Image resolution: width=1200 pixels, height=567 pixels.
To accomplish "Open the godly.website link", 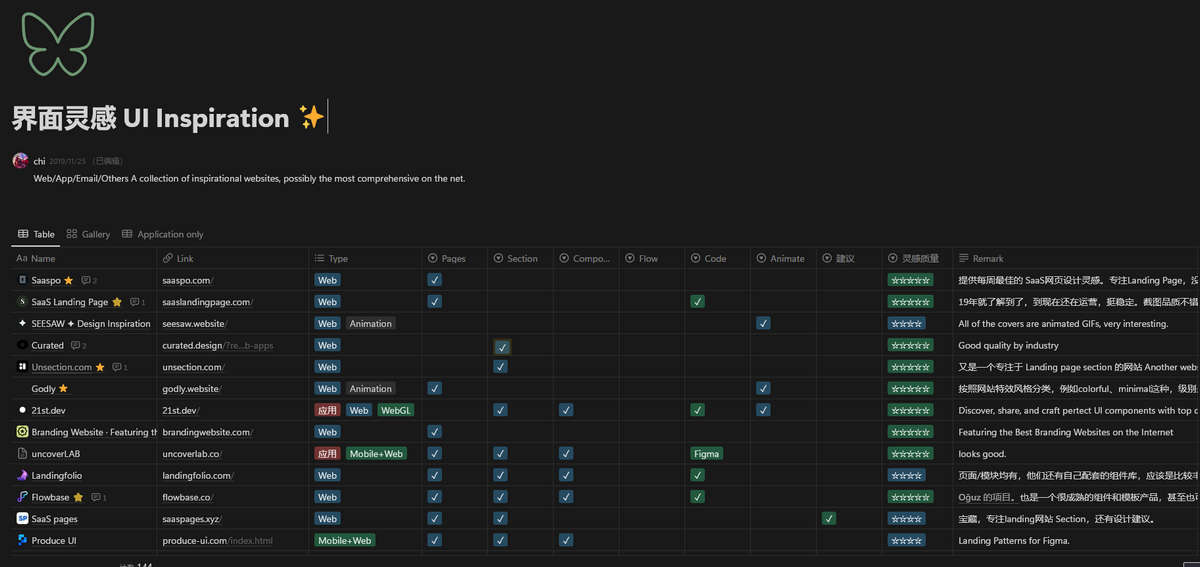I will 192,389.
